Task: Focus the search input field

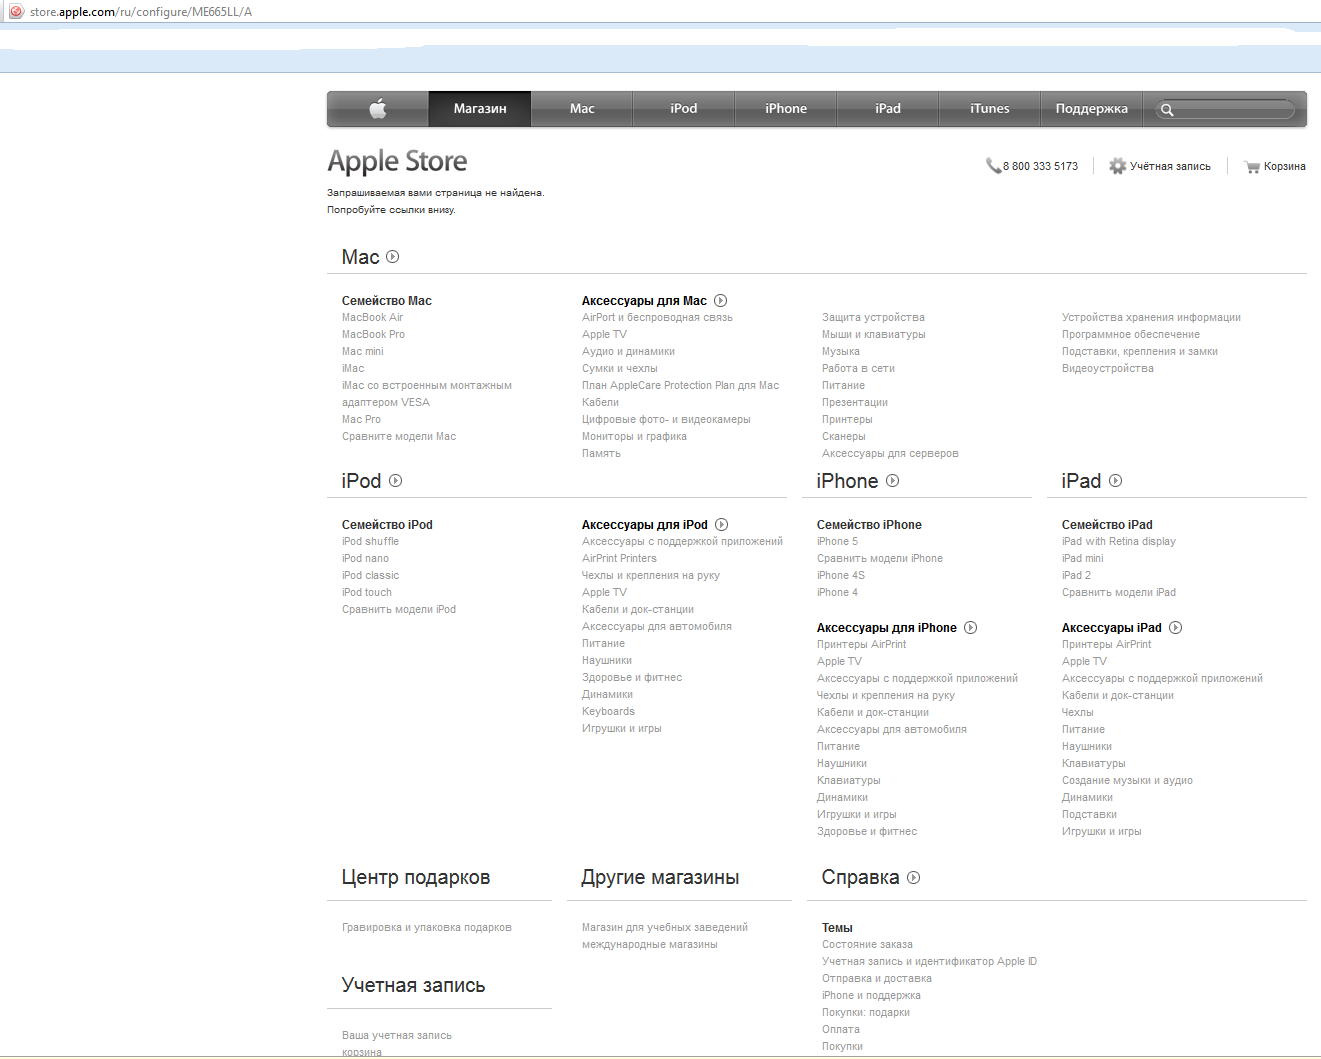Action: [1225, 109]
